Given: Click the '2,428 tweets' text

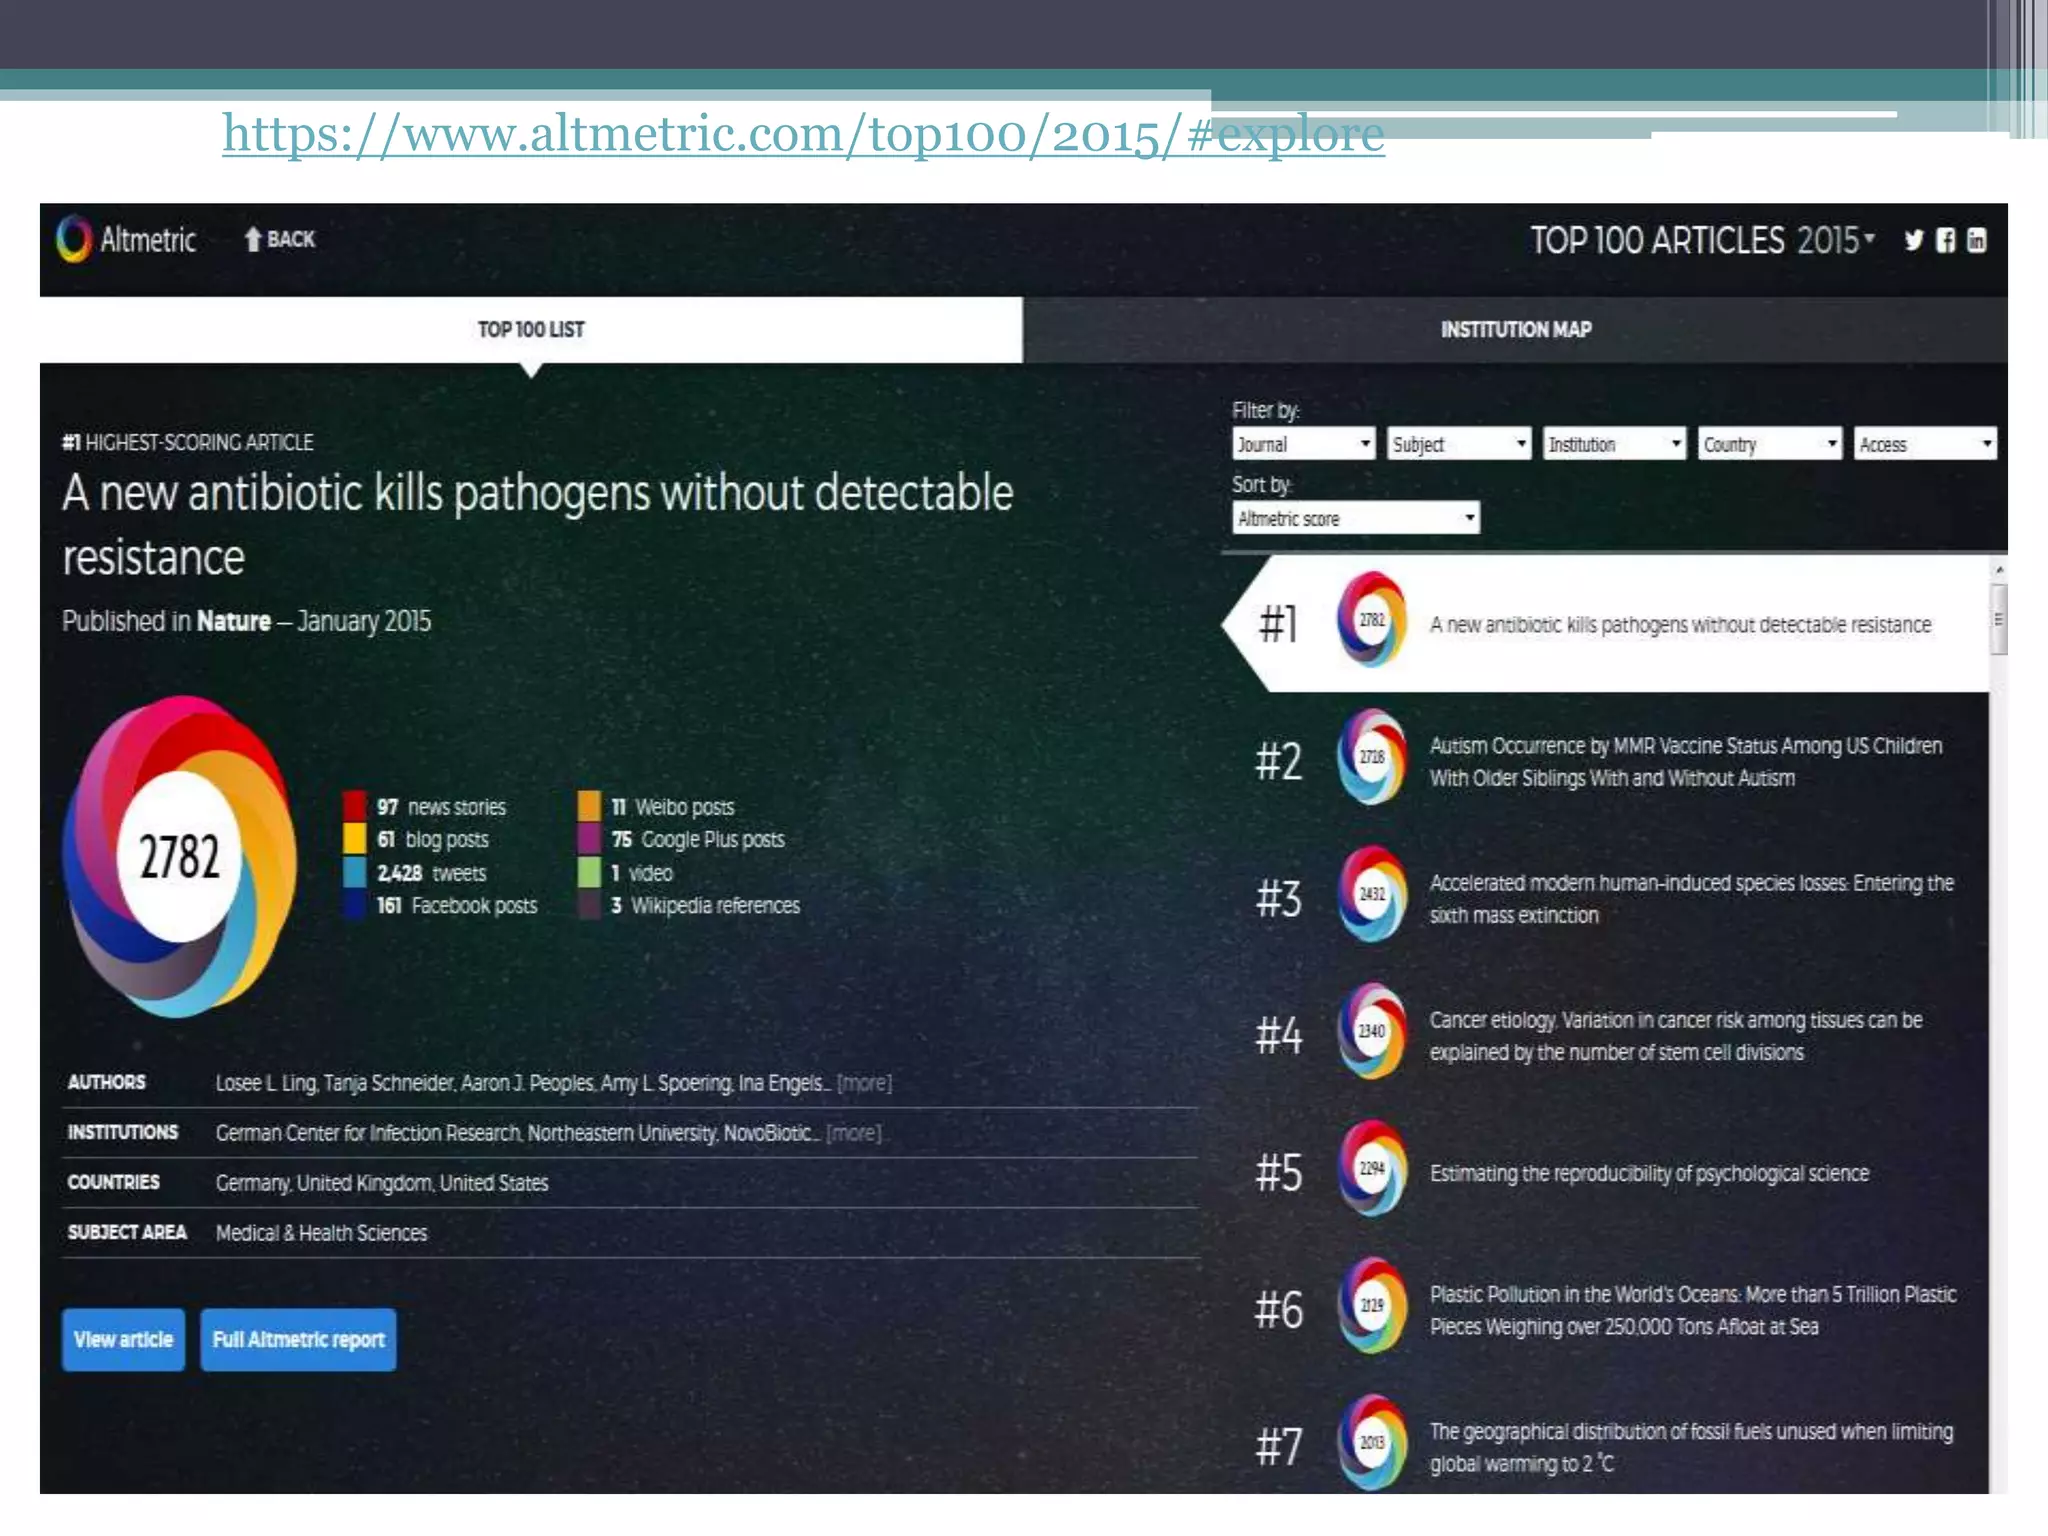Looking at the screenshot, I should tap(431, 873).
